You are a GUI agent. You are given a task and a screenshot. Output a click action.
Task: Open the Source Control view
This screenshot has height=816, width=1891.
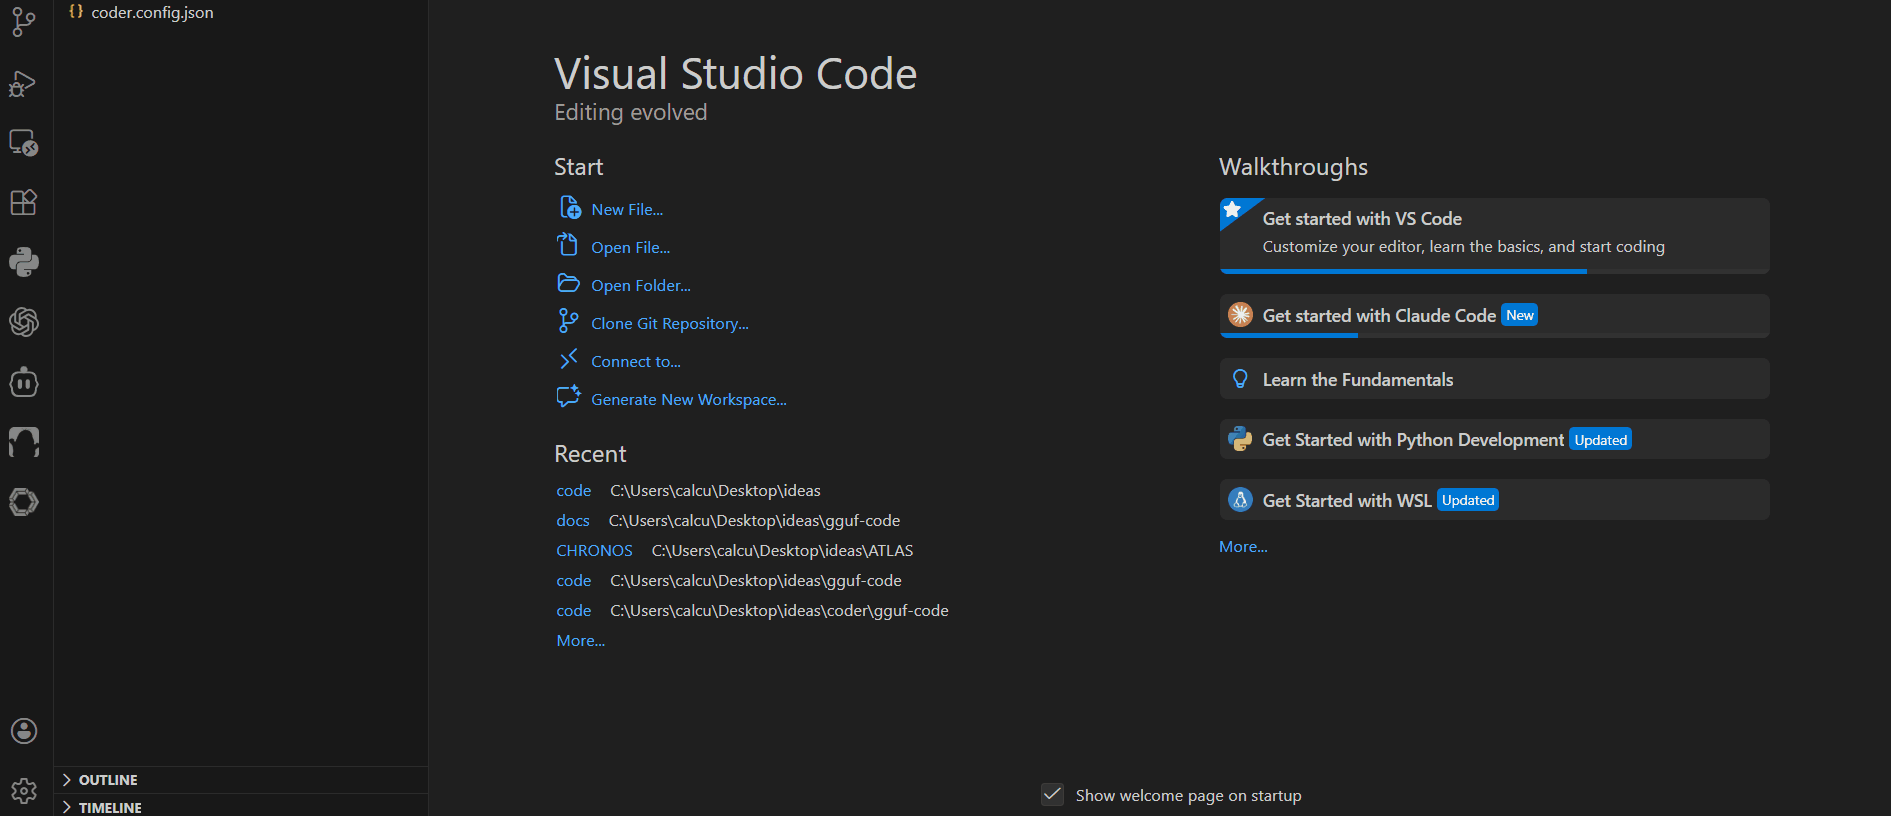click(x=24, y=22)
